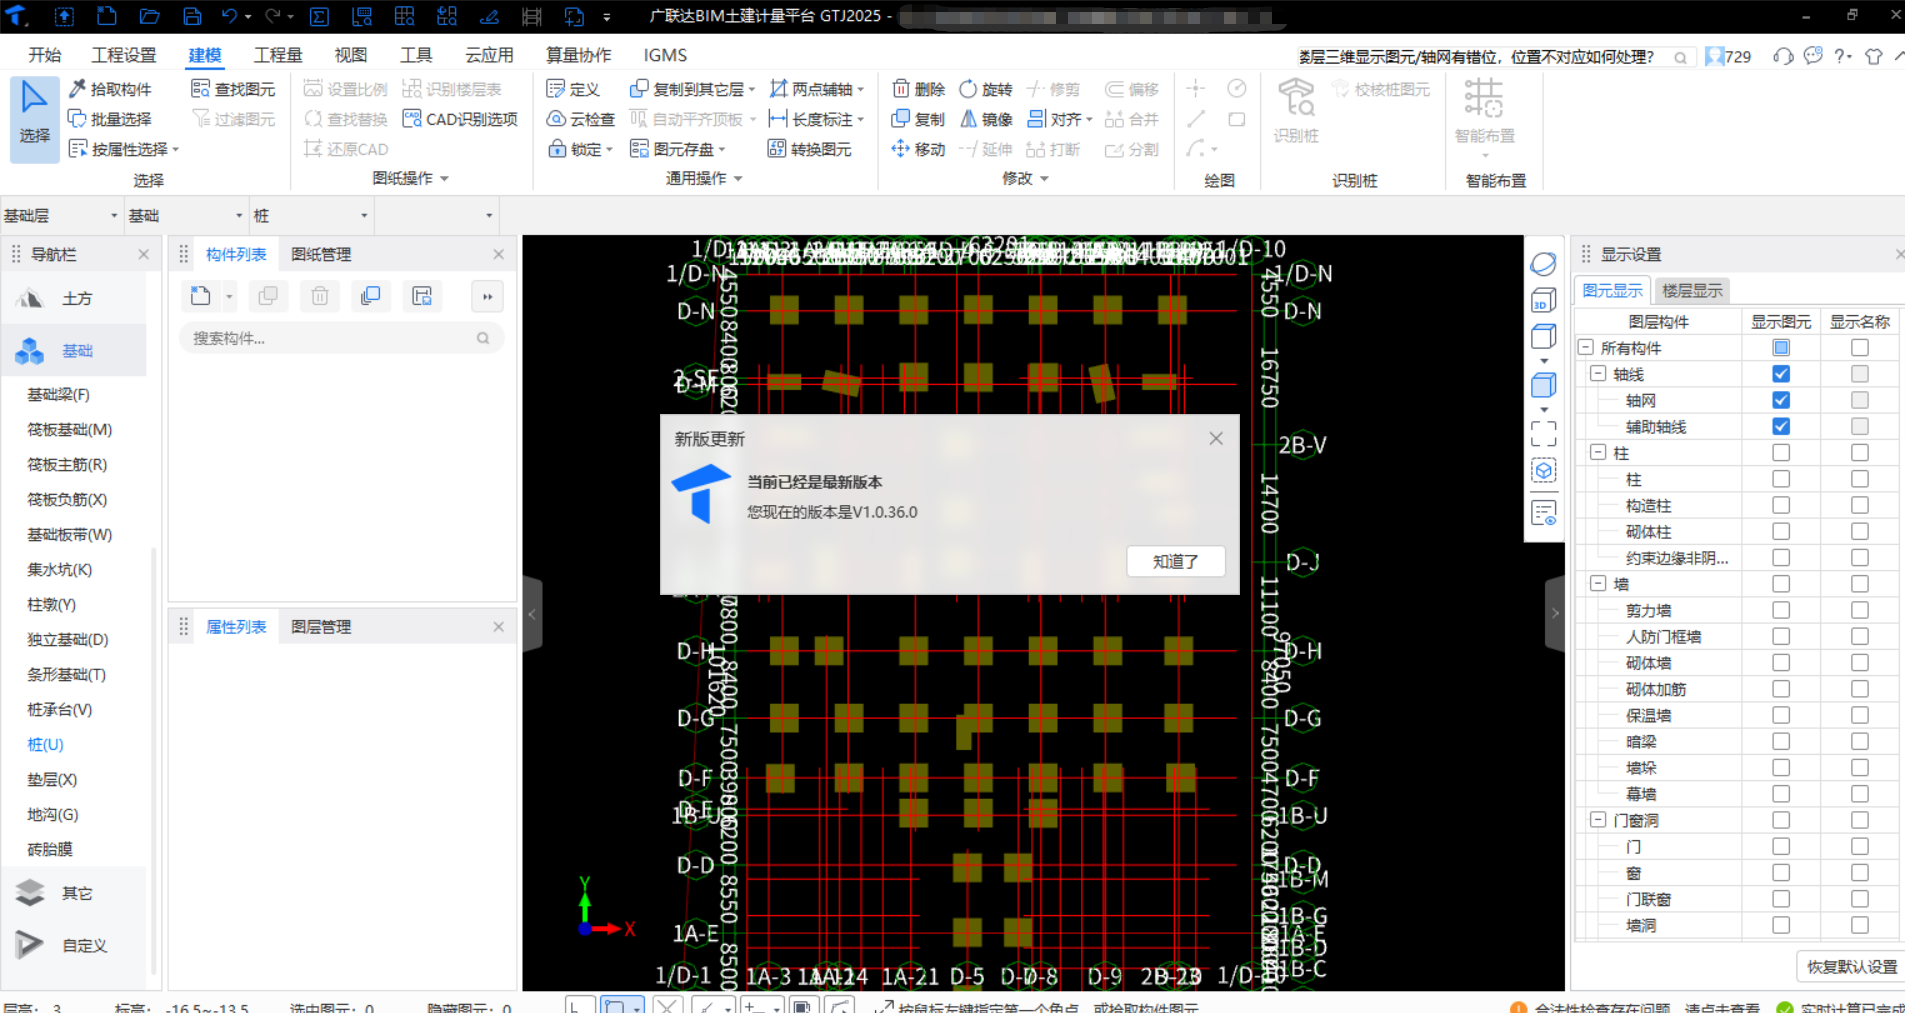Click 知道了 button in update dialog
This screenshot has height=1013, width=1905.
click(1176, 561)
